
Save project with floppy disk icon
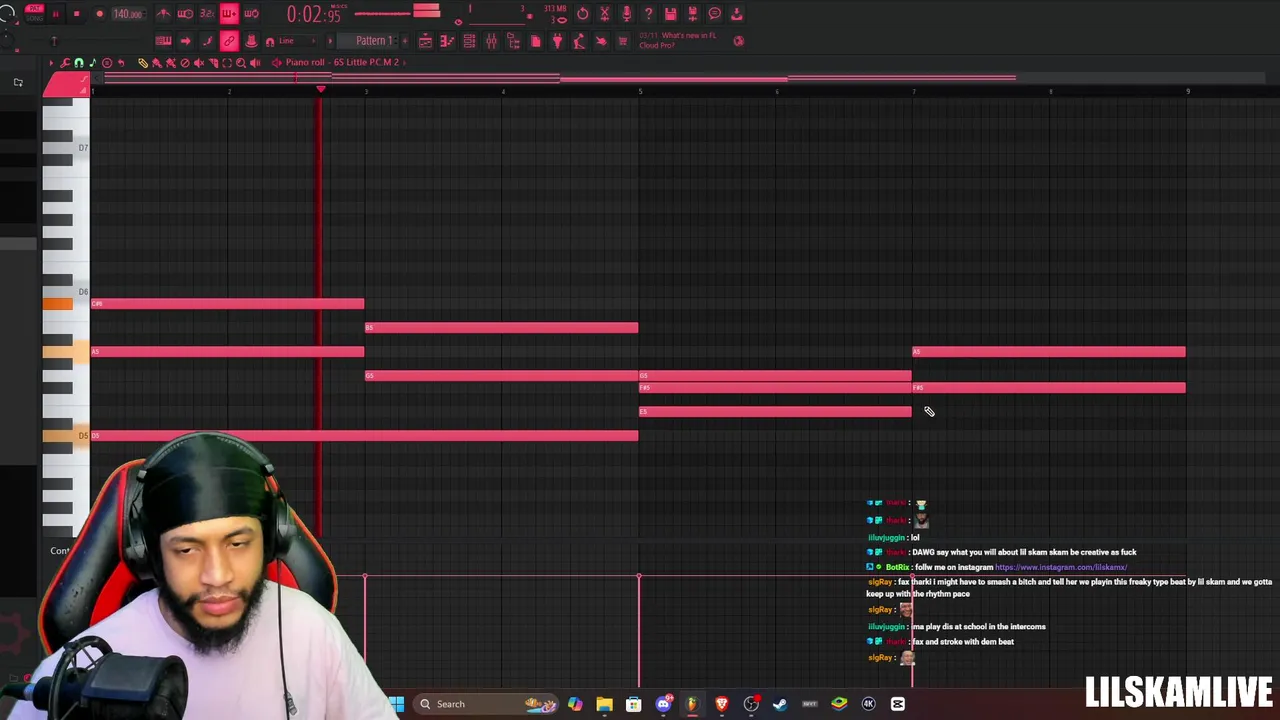tap(670, 14)
